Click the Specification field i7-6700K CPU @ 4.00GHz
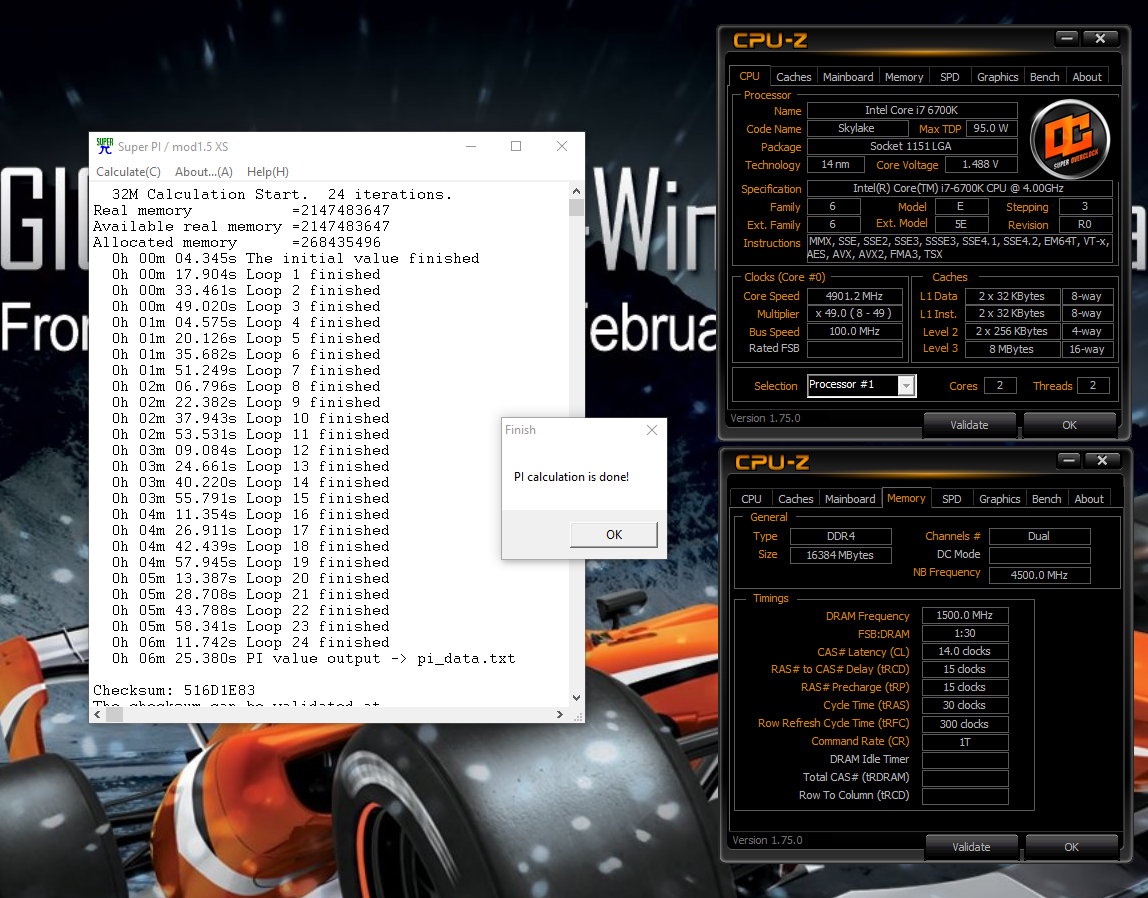1148x898 pixels. point(959,189)
